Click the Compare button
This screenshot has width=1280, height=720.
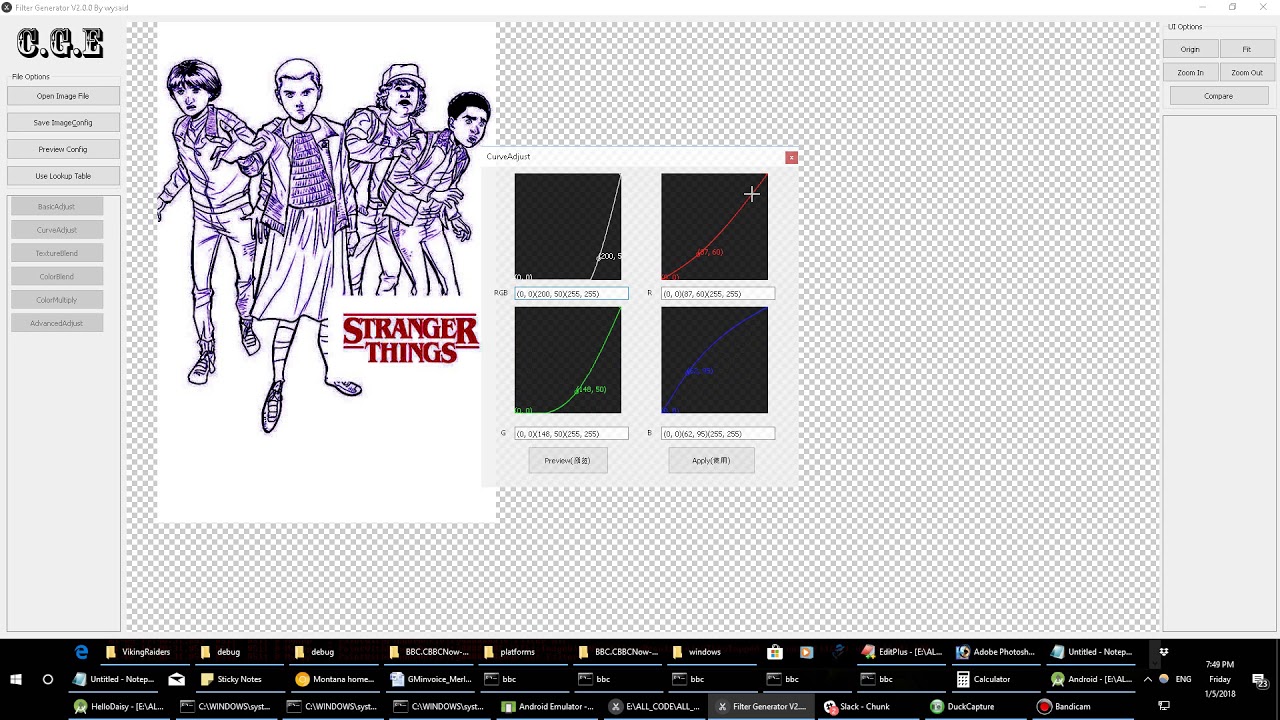(x=1218, y=96)
